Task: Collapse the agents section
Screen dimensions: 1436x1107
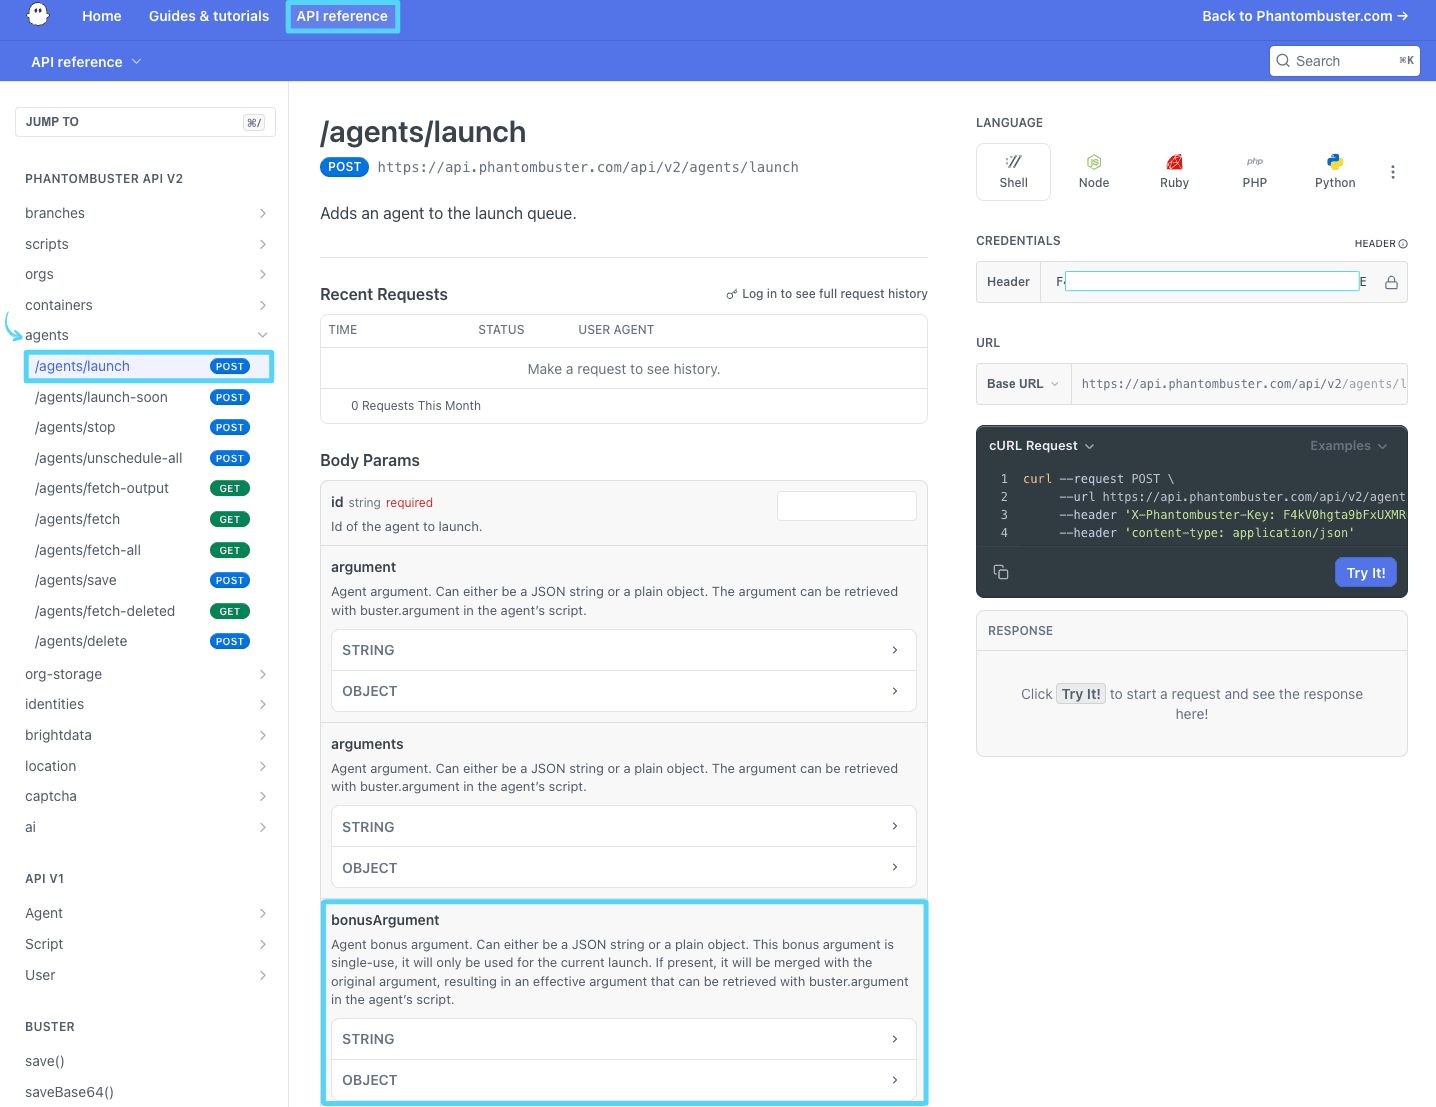Action: point(145,335)
